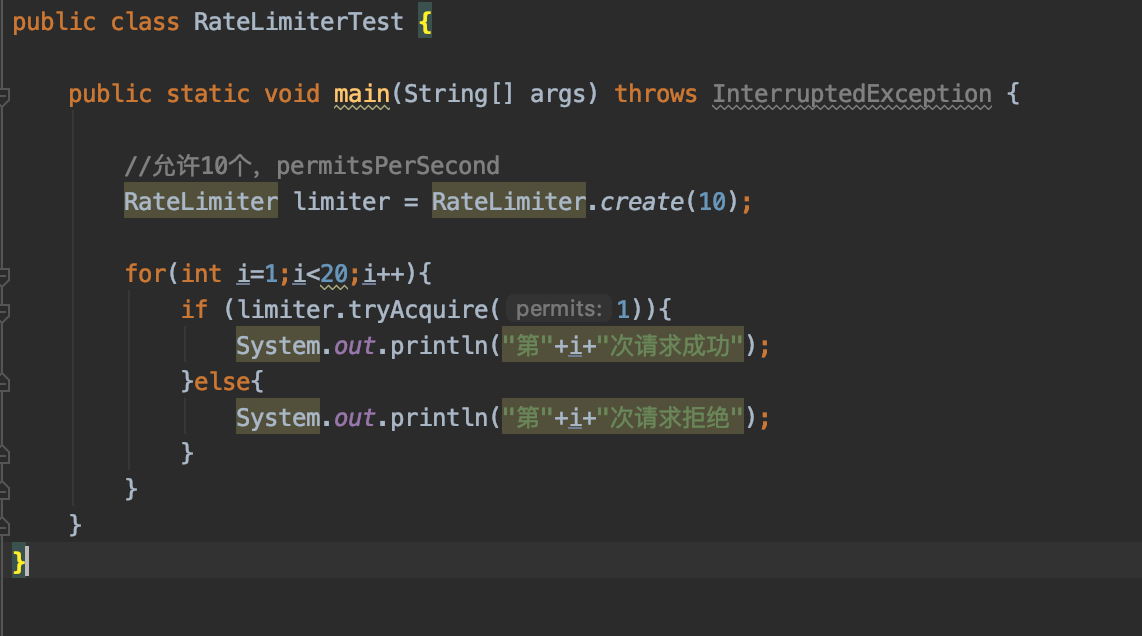Click the permits: parameter hint

tap(559, 309)
